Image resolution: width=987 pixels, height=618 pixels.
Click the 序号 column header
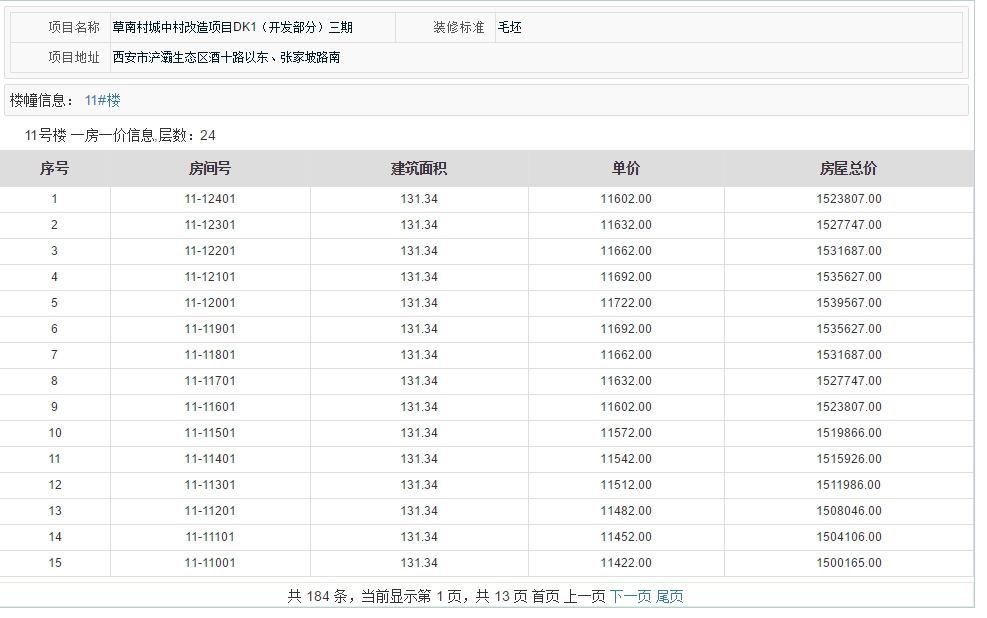(54, 169)
